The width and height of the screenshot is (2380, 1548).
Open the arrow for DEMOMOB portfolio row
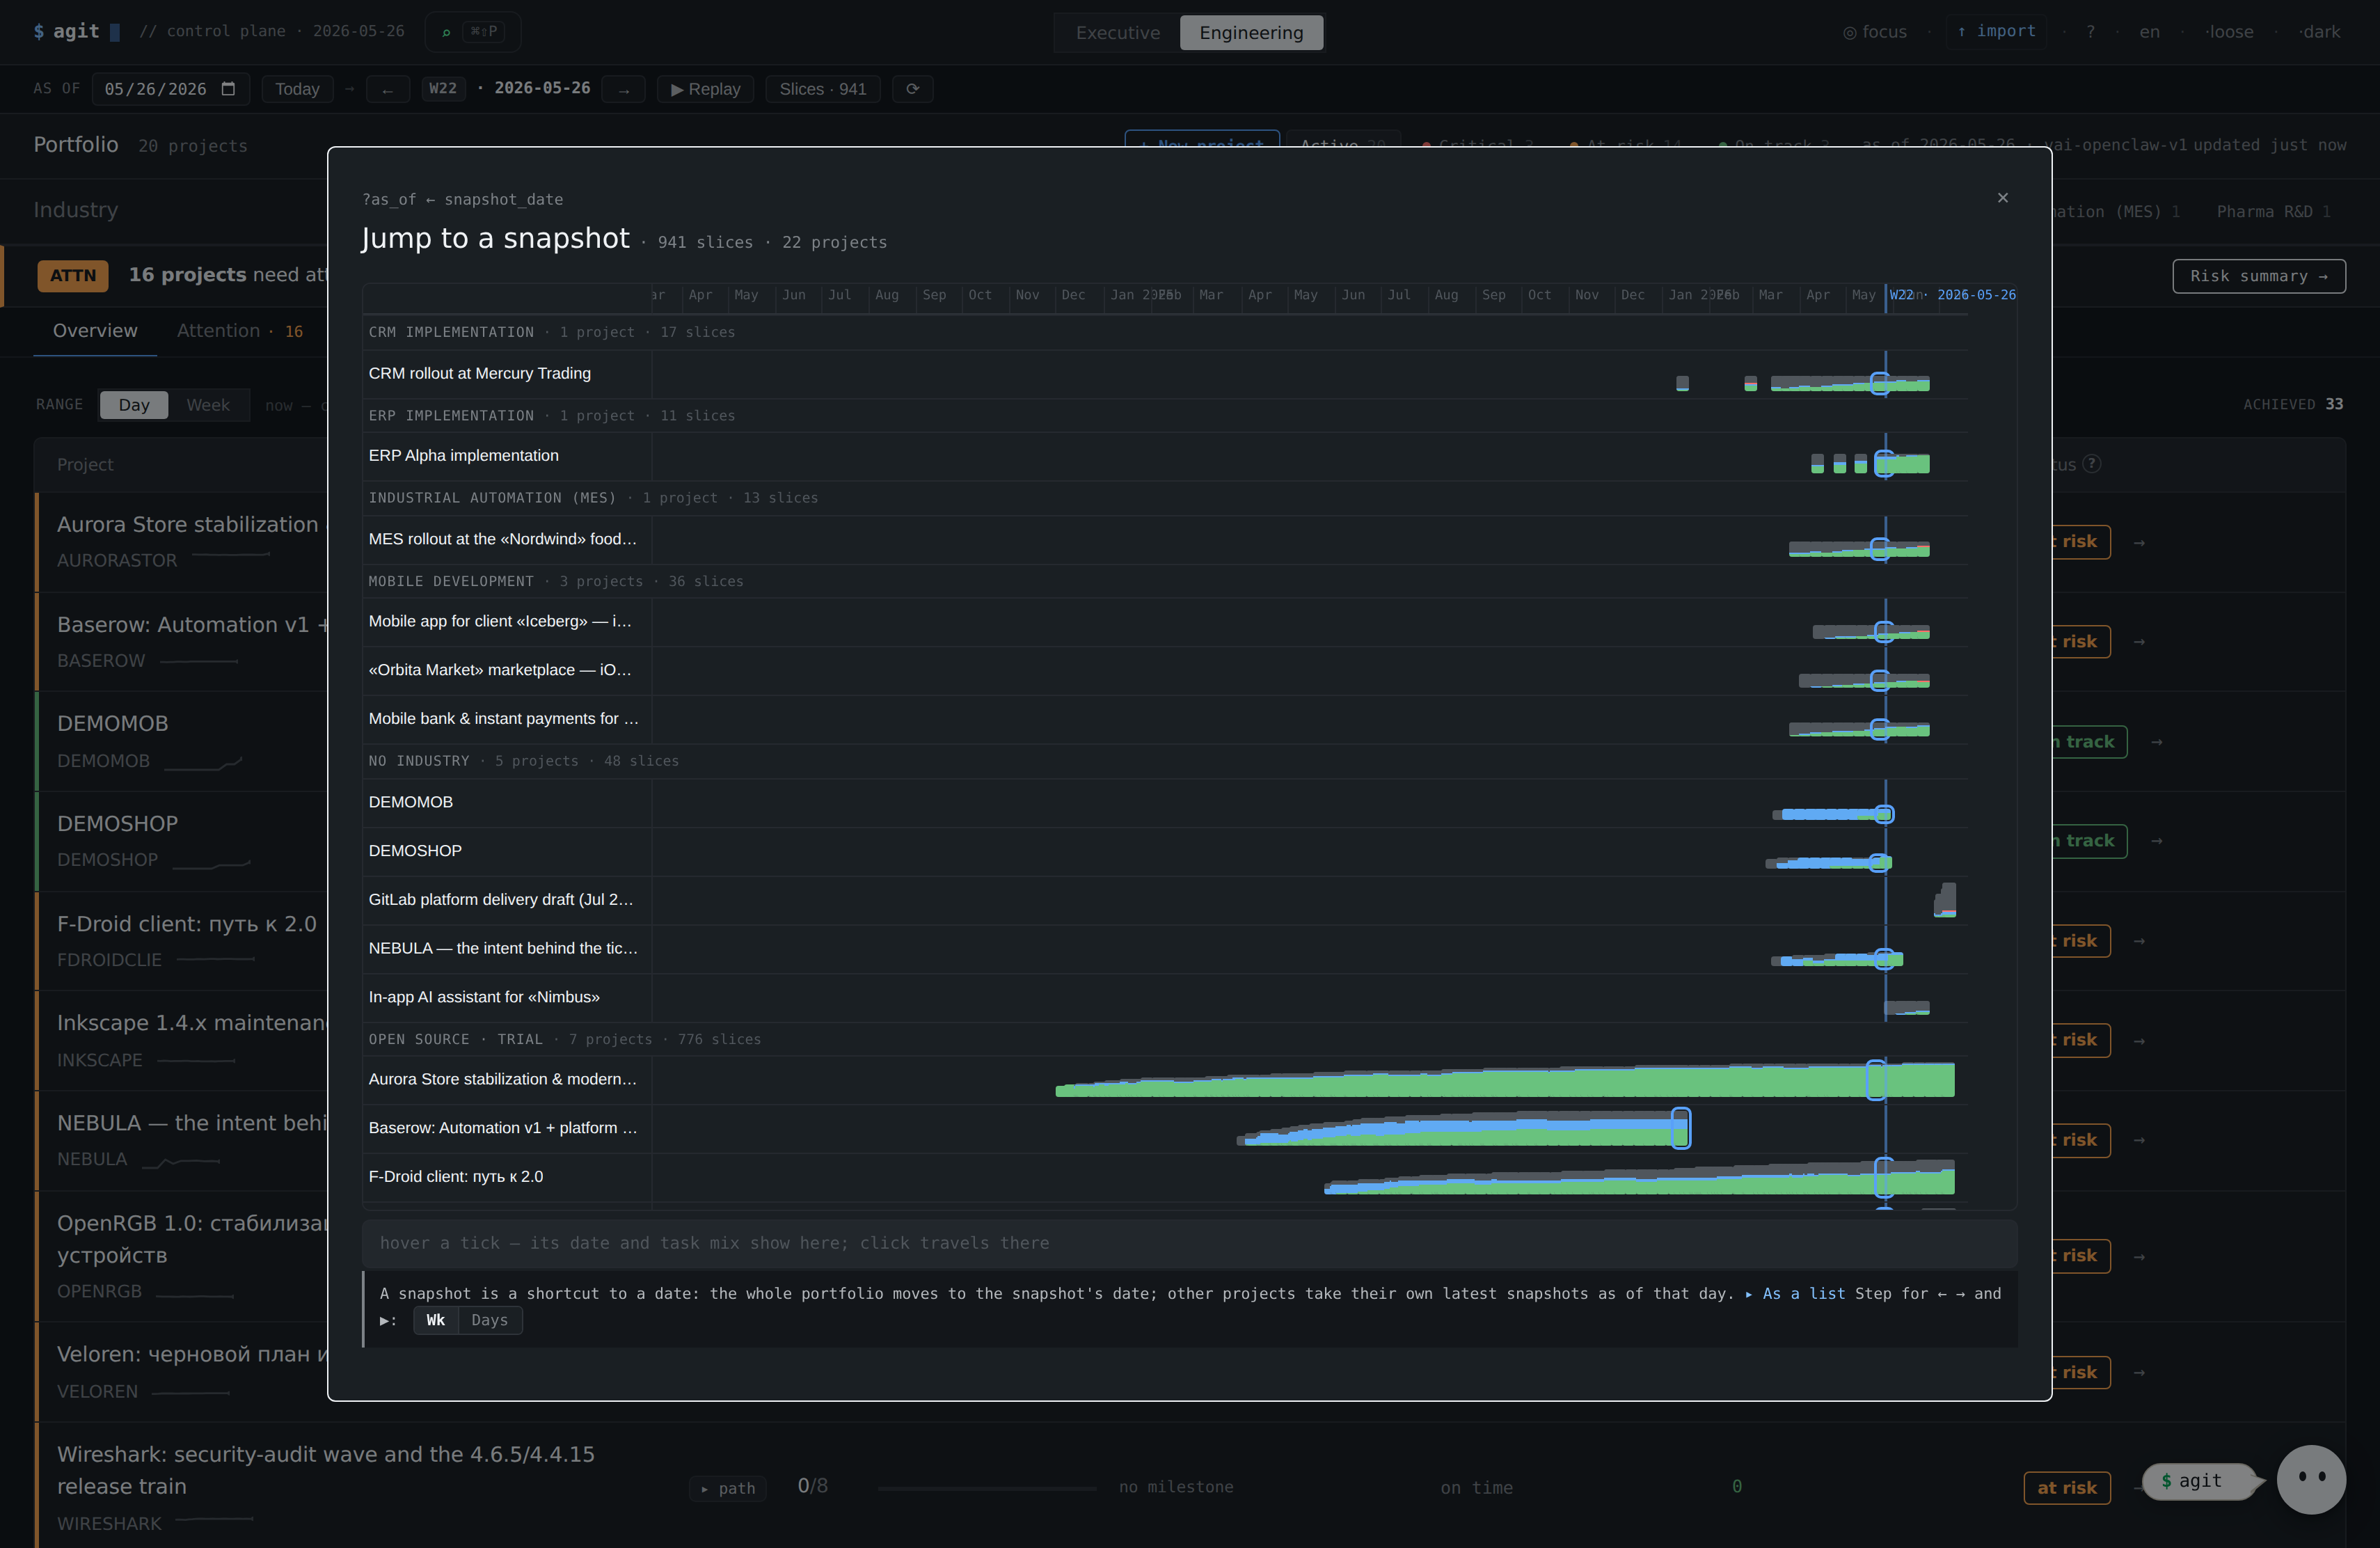(x=2156, y=742)
